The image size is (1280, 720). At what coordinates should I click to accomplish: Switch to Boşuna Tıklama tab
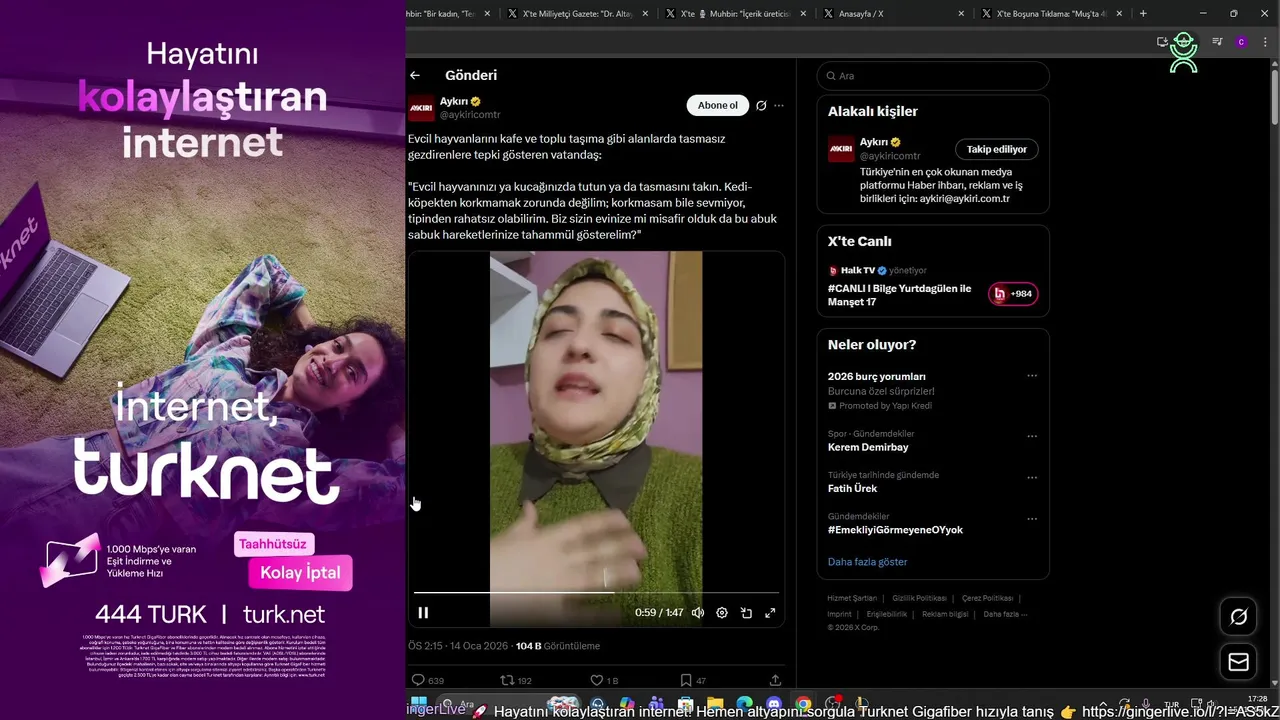(x=1052, y=14)
